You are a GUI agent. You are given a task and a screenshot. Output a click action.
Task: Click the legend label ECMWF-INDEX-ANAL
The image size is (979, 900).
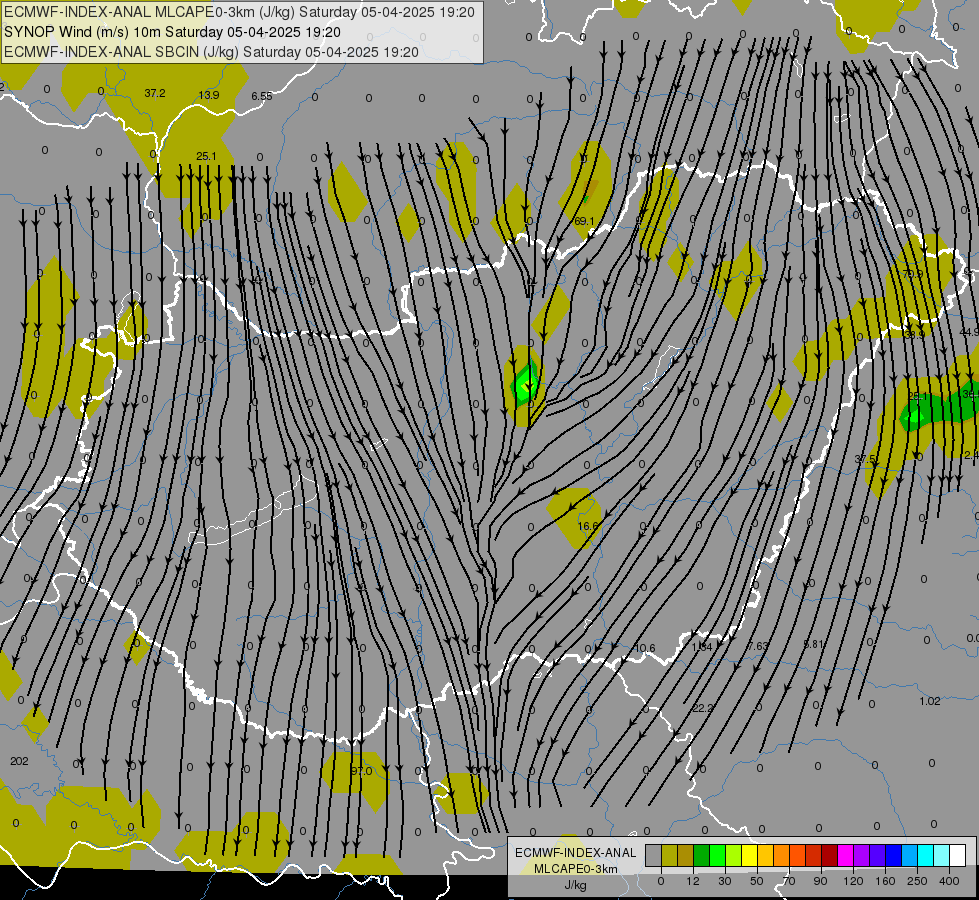point(575,853)
